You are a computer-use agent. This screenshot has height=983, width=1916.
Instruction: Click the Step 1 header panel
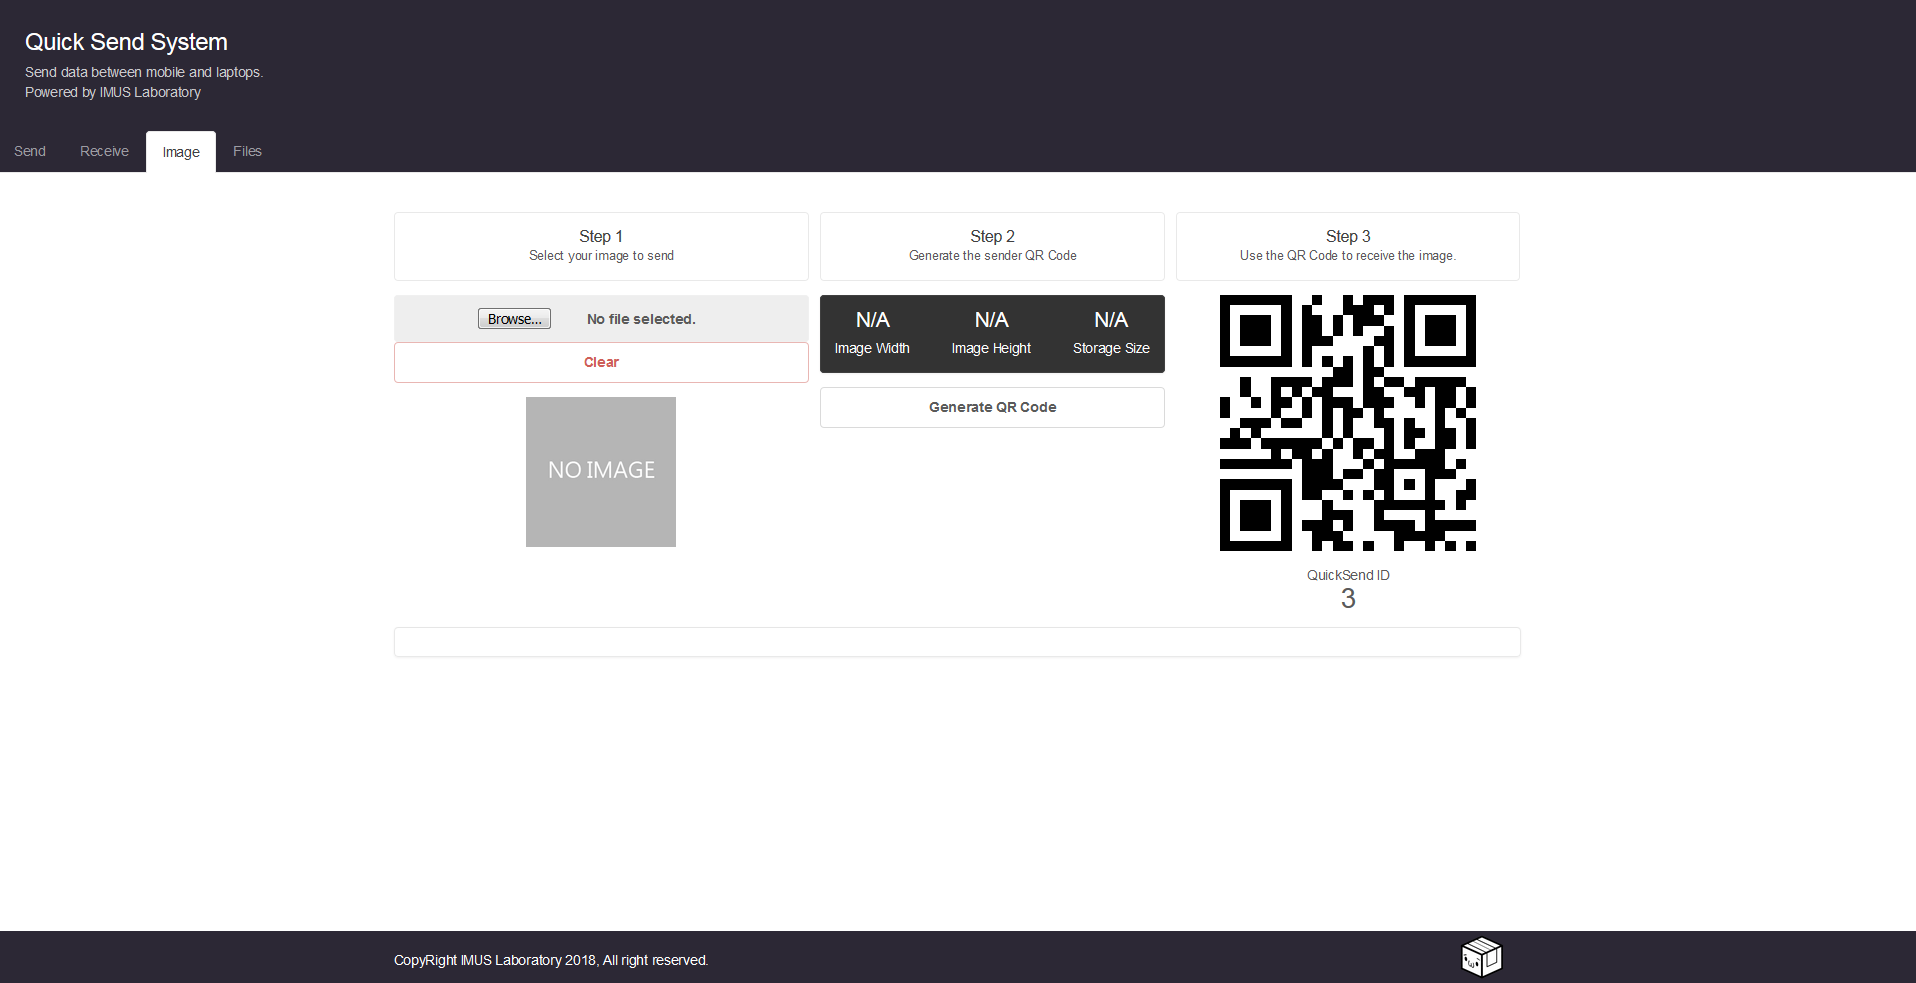click(x=601, y=246)
